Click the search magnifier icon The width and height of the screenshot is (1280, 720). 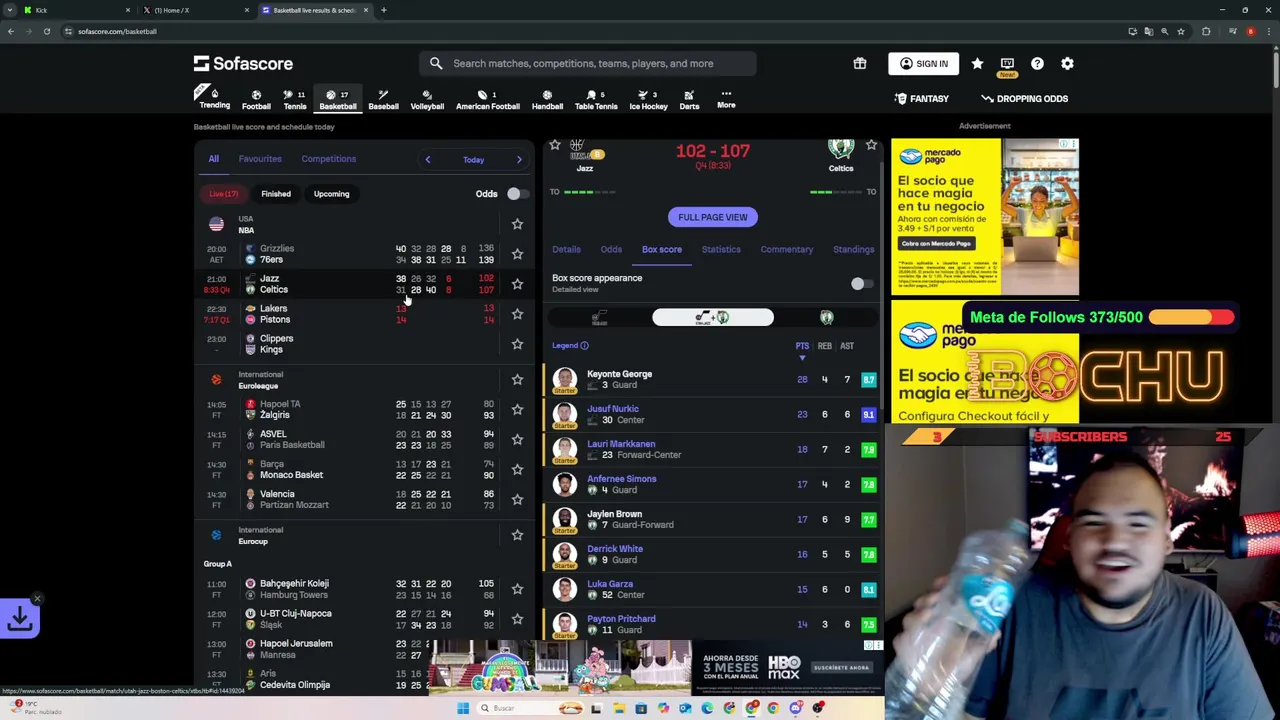tap(436, 63)
